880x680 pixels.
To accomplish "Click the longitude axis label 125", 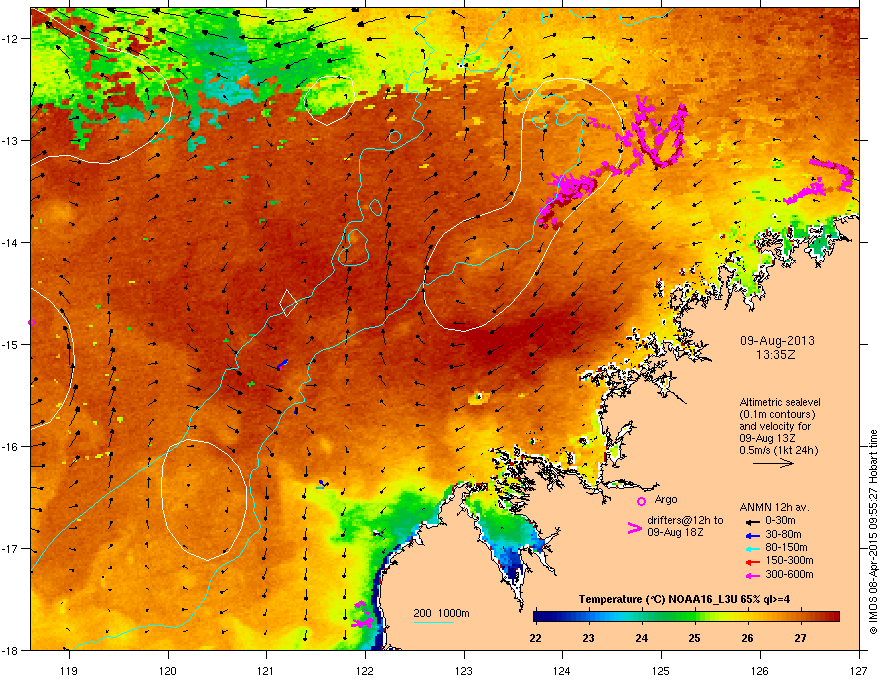I will [661, 671].
